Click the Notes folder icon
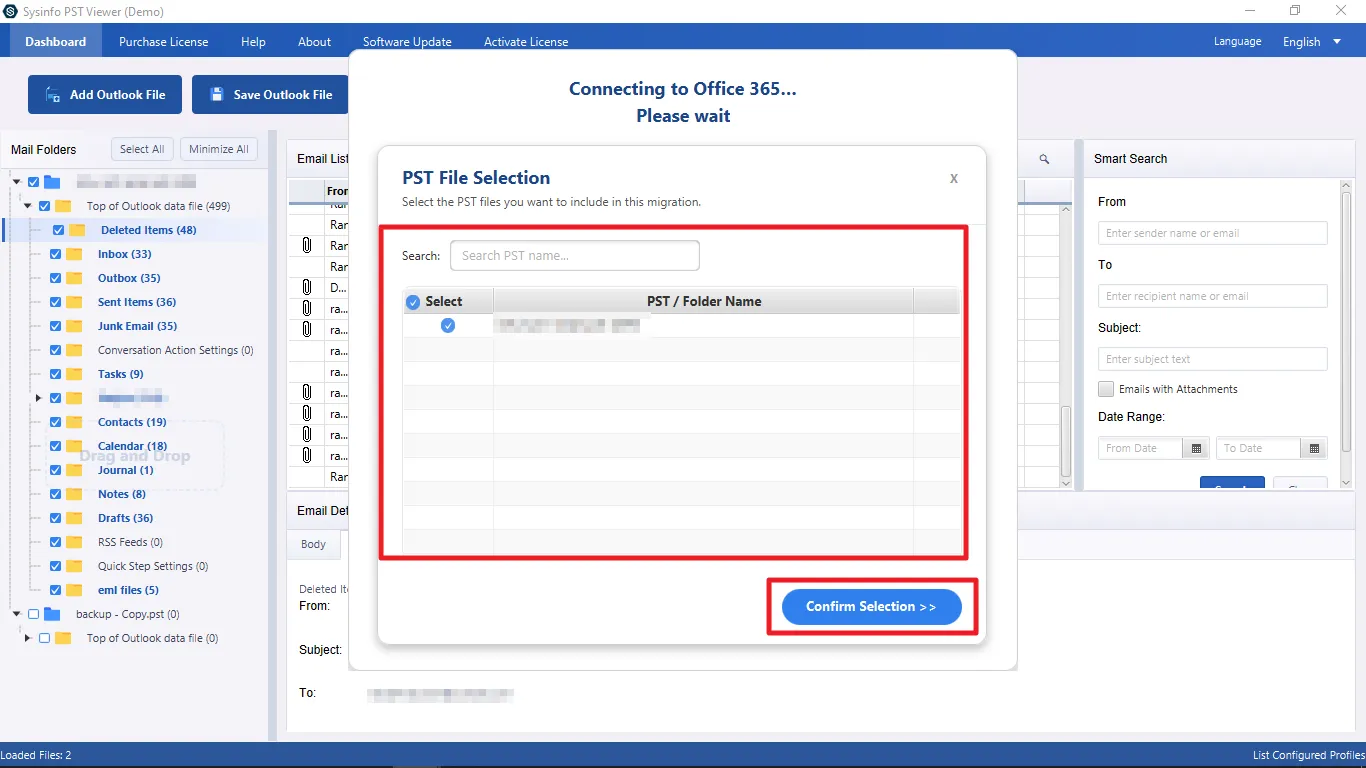This screenshot has width=1366, height=768. pos(74,494)
